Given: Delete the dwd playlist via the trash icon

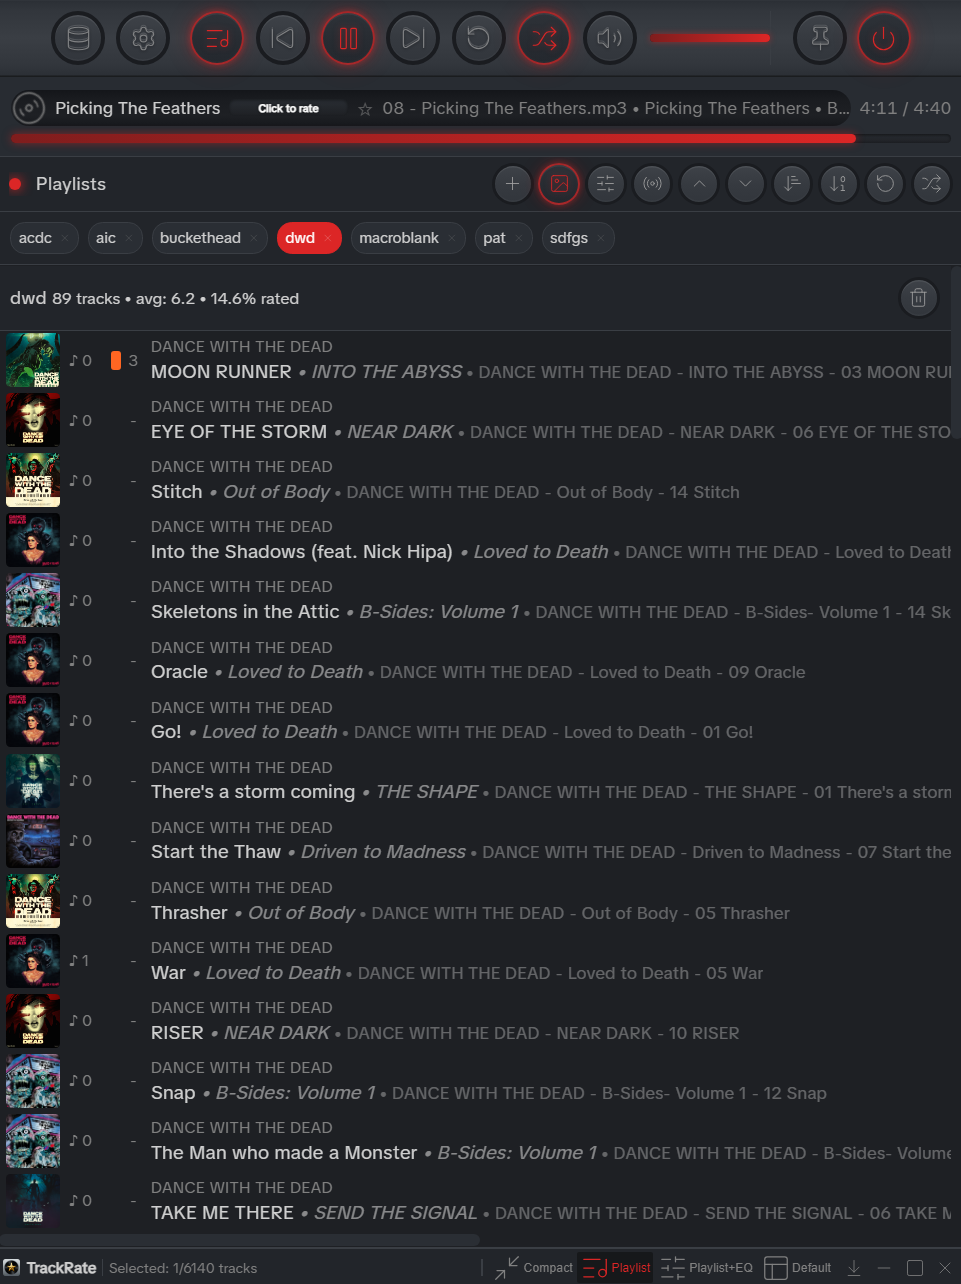Looking at the screenshot, I should tap(918, 297).
